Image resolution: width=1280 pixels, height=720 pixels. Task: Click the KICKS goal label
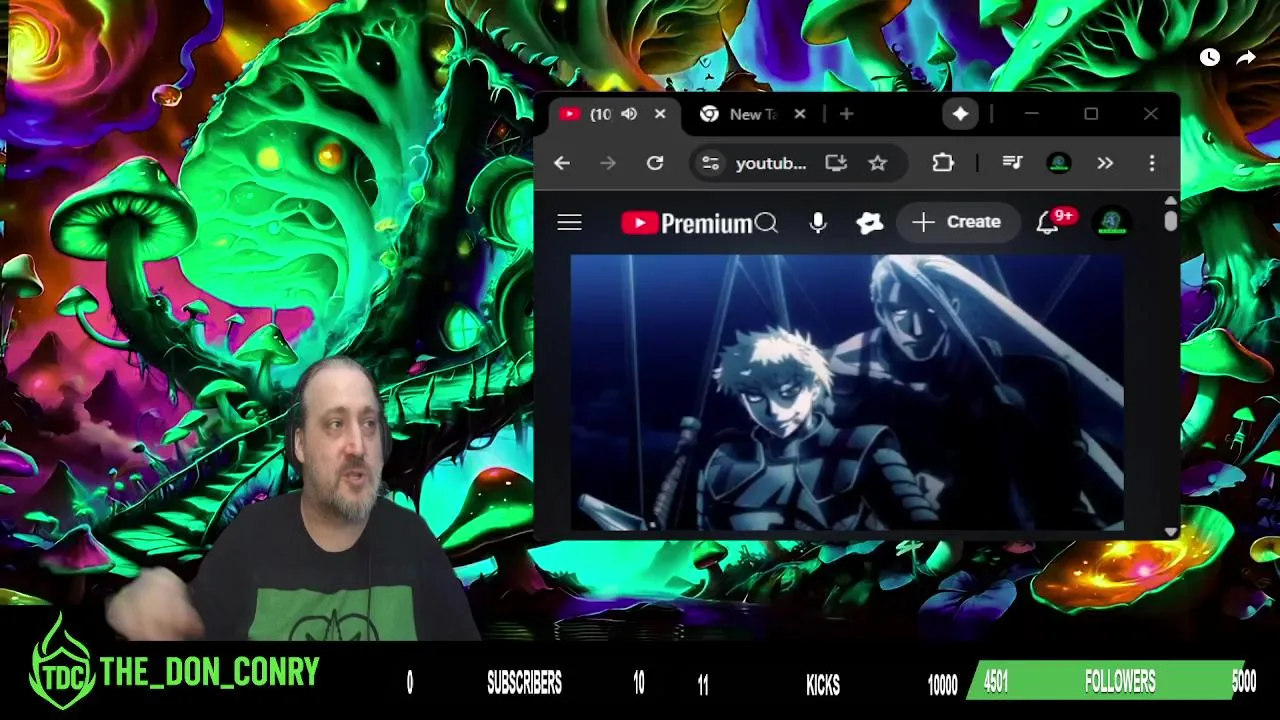pyautogui.click(x=823, y=684)
